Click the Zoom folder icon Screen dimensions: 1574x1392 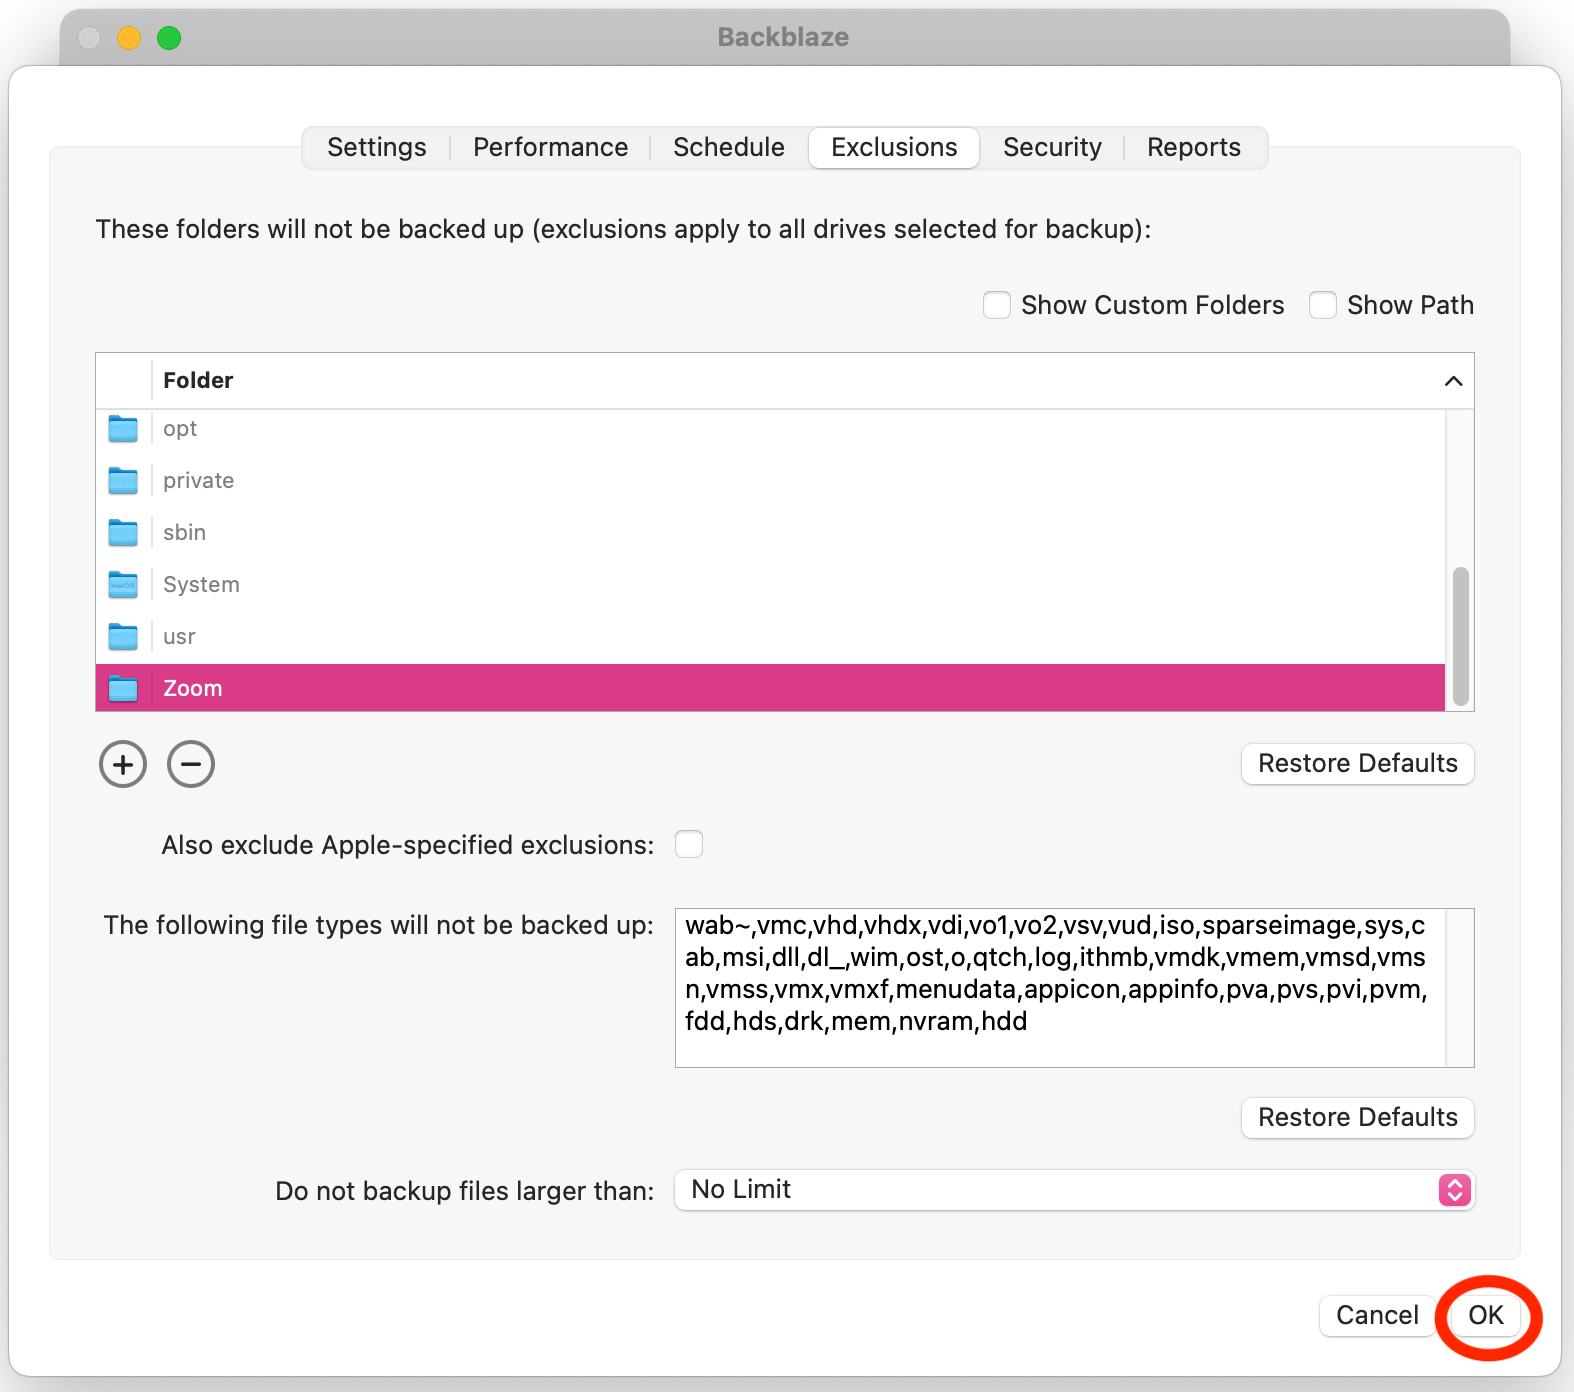(123, 689)
